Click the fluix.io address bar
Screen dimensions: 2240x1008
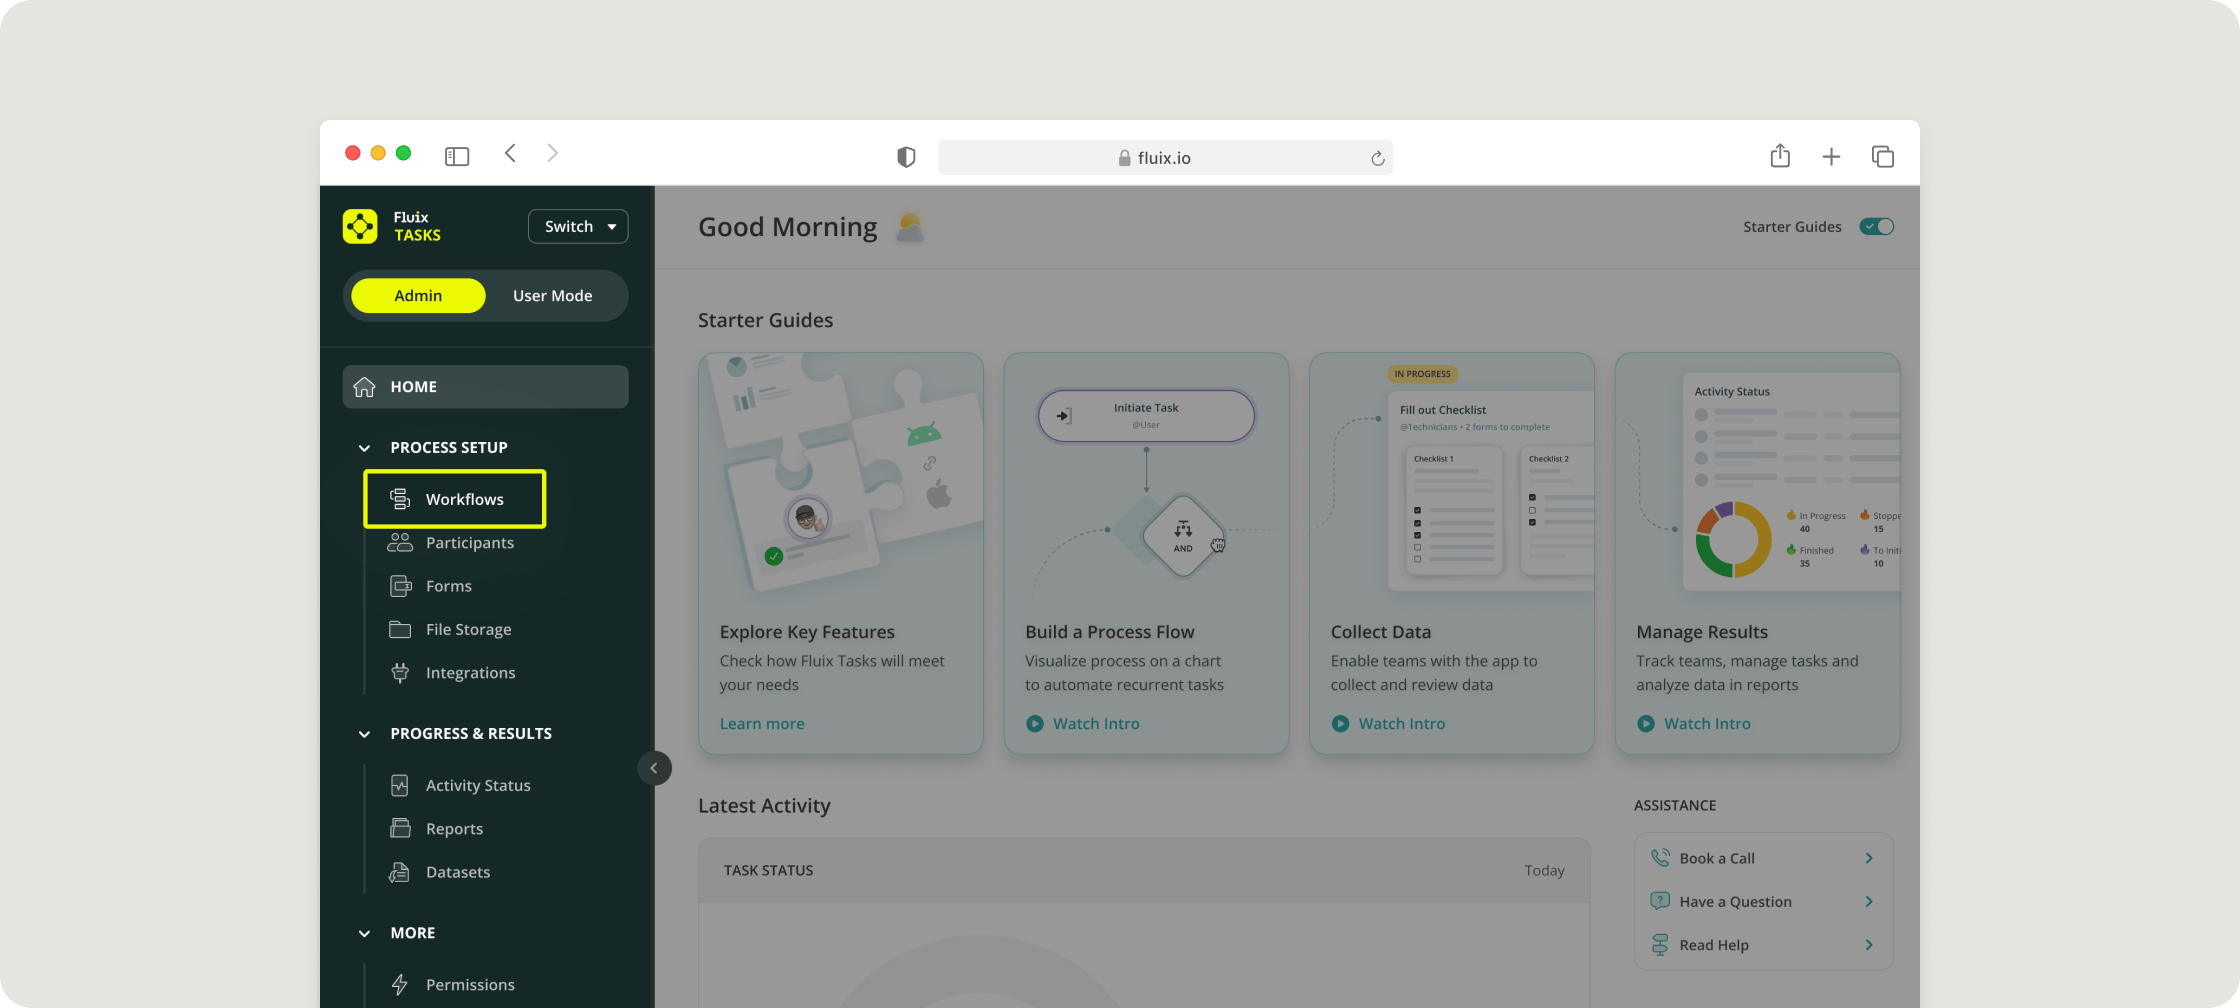click(x=1164, y=158)
